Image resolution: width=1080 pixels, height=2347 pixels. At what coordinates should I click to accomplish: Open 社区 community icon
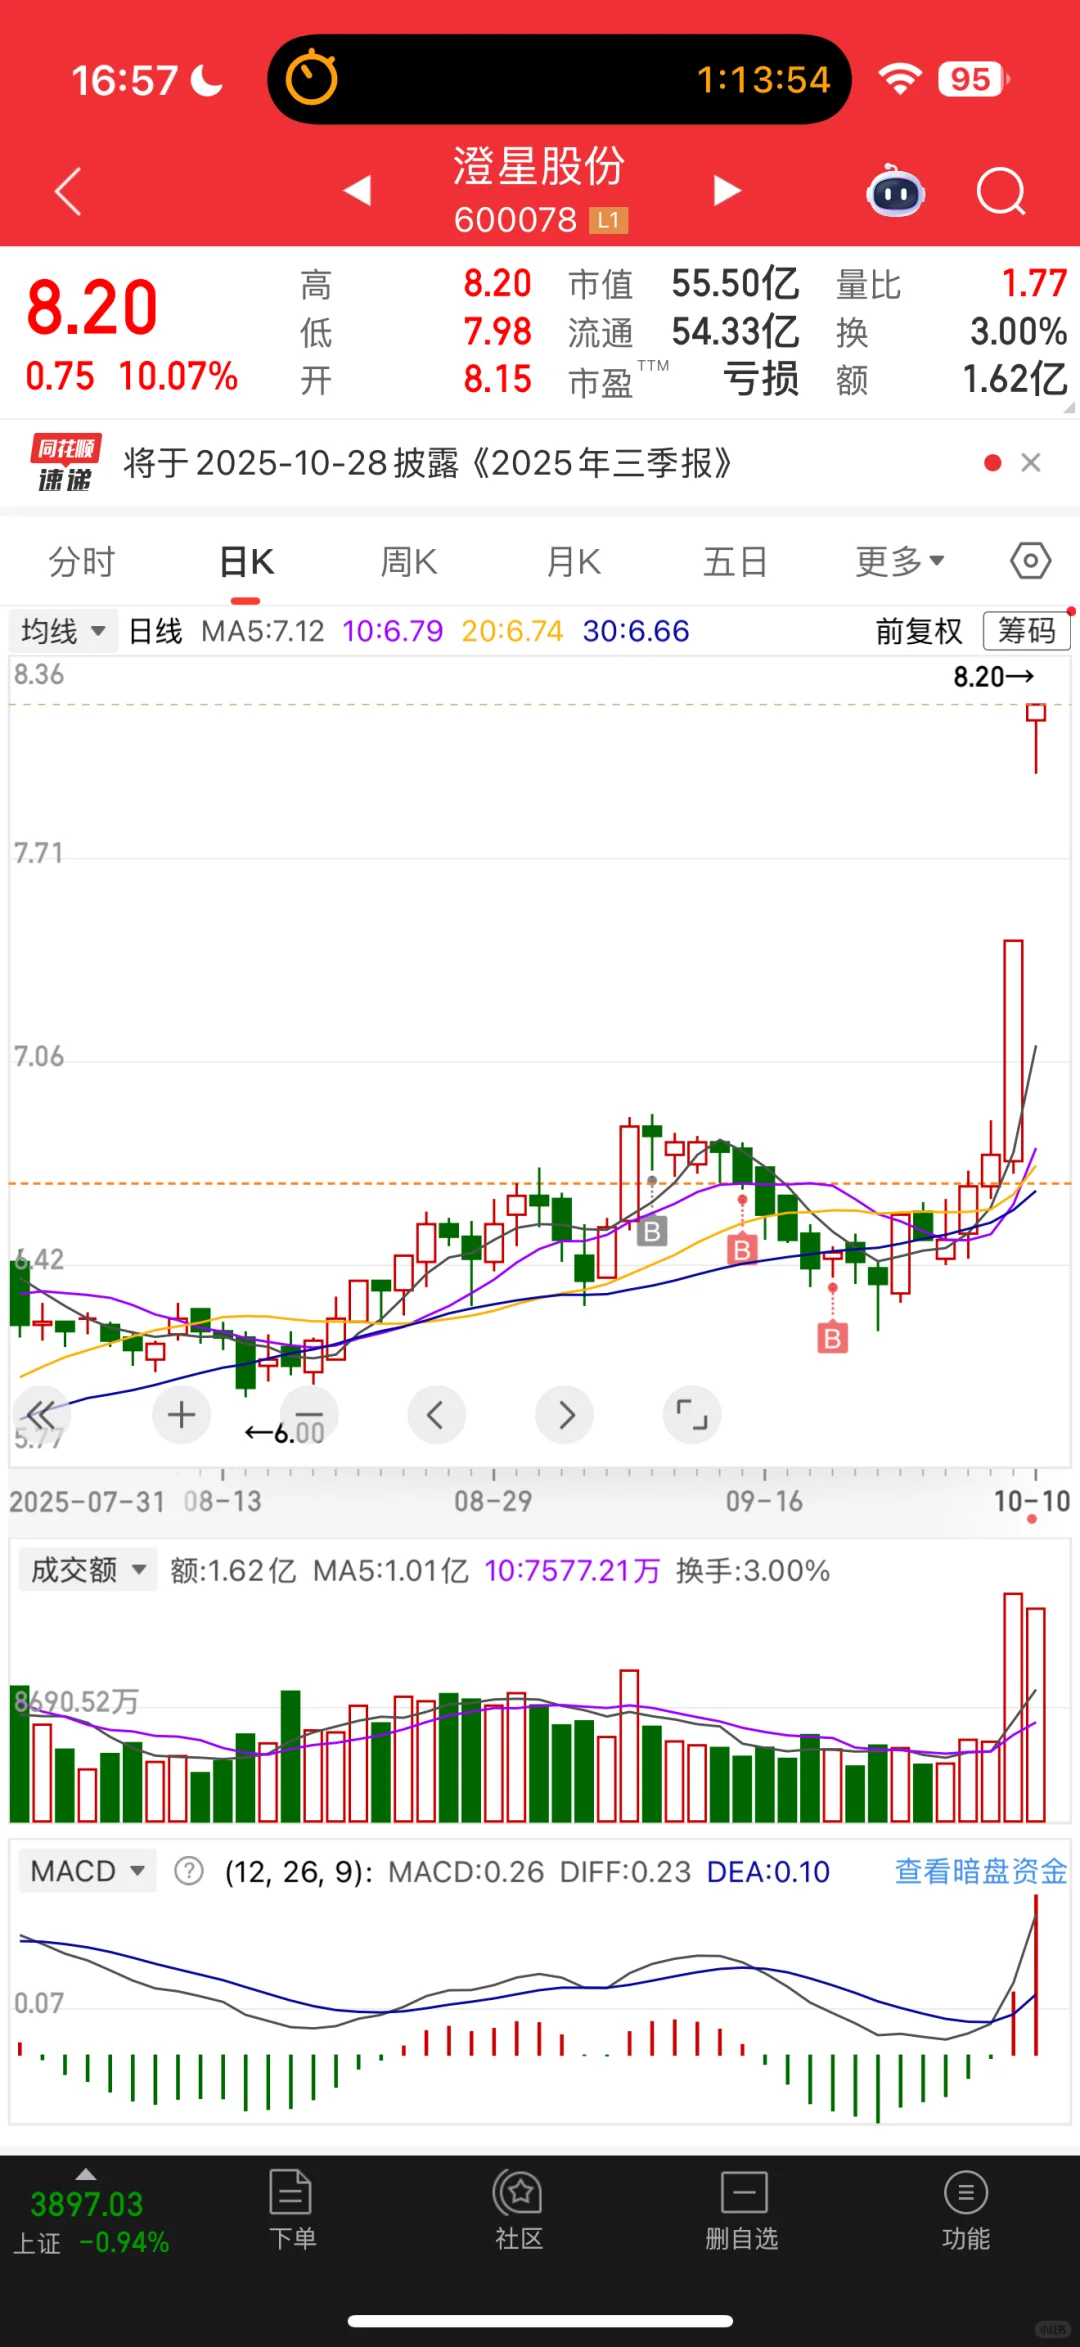coord(518,2210)
